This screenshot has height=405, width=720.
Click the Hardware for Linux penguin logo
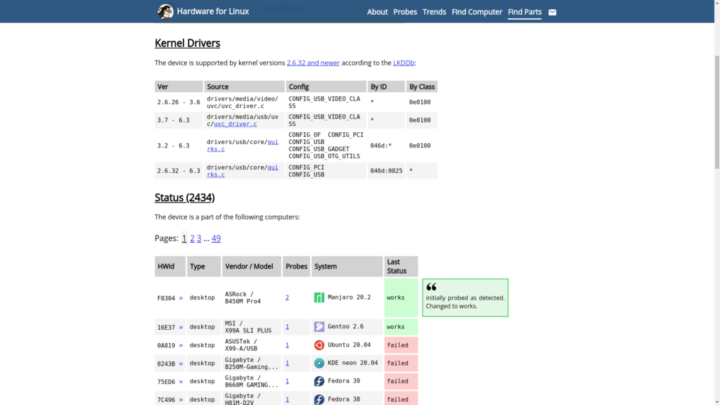coord(165,12)
